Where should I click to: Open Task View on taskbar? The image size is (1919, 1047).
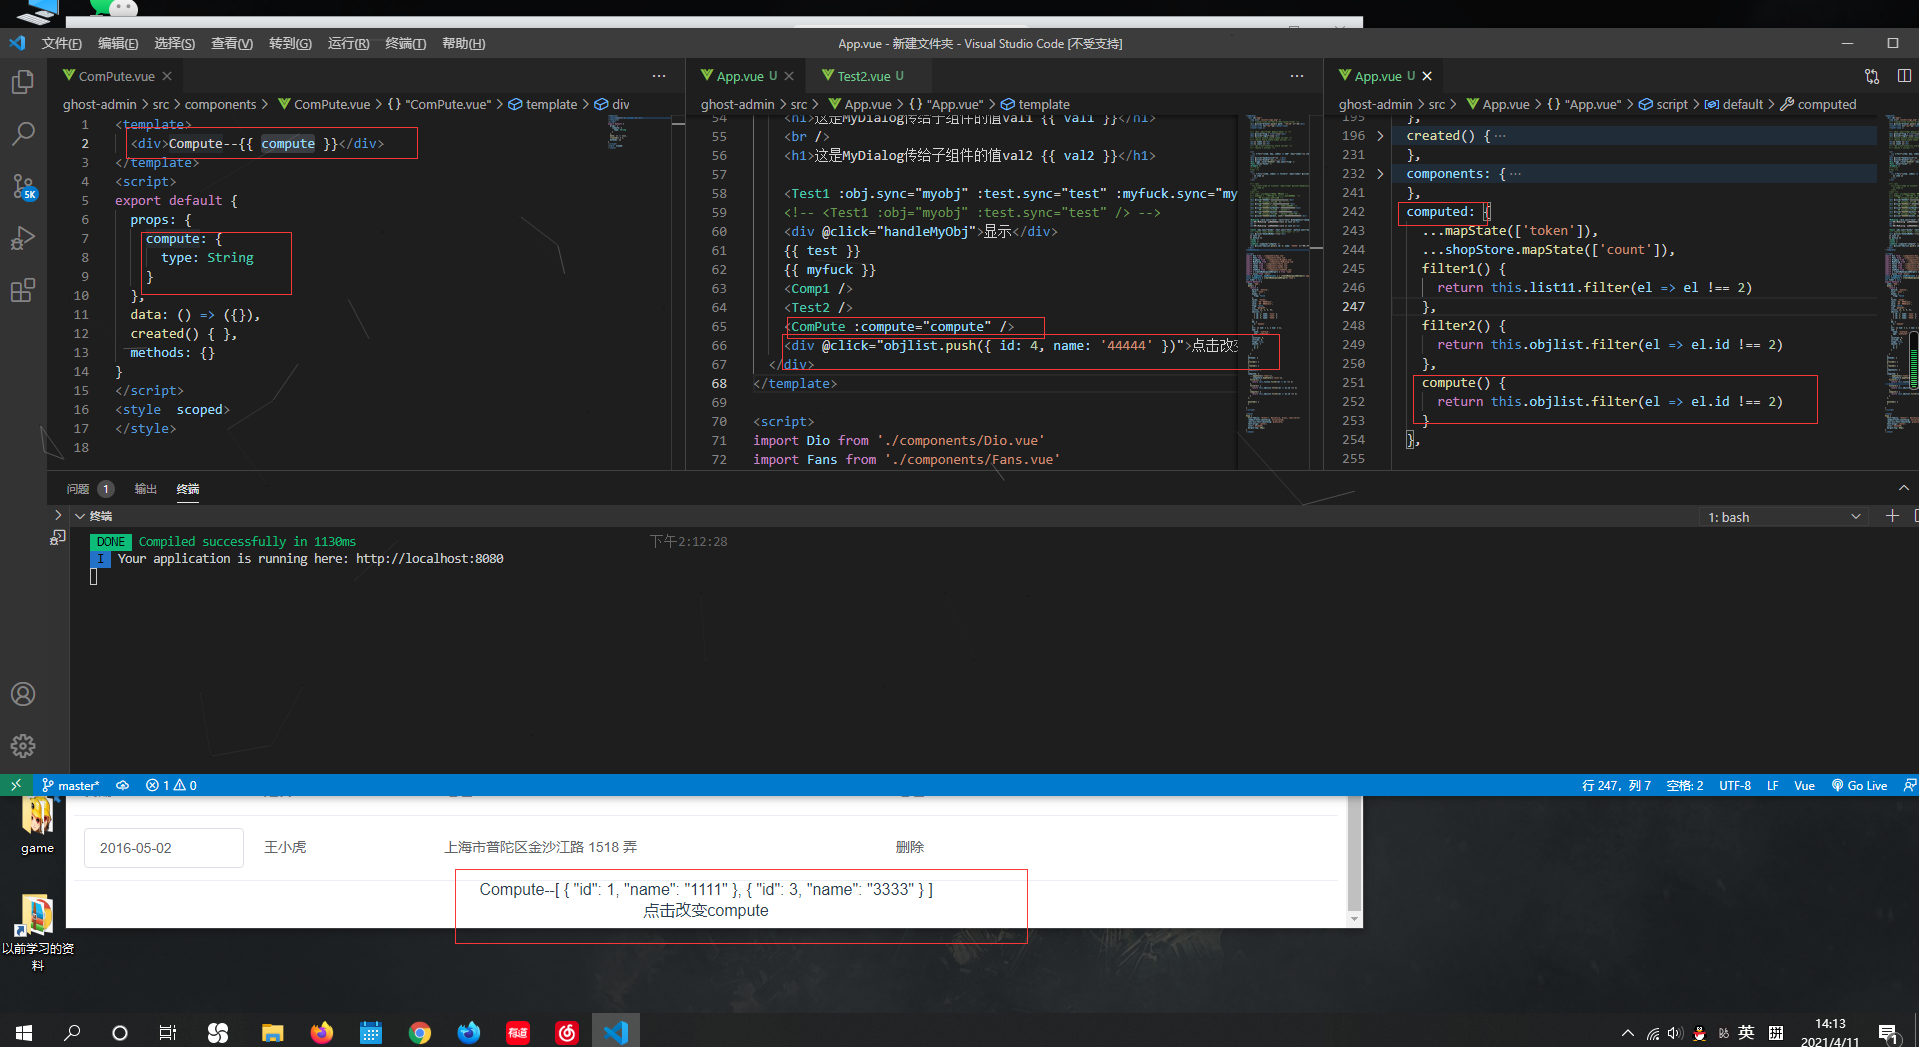point(168,1032)
